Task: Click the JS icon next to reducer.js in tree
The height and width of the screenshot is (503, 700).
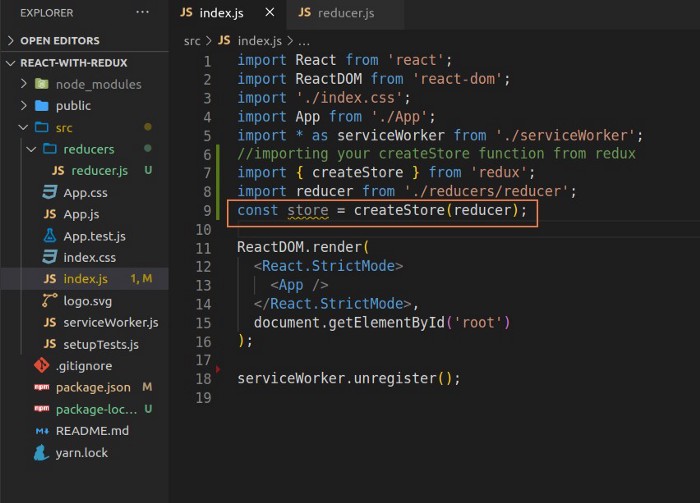Action: [59, 171]
